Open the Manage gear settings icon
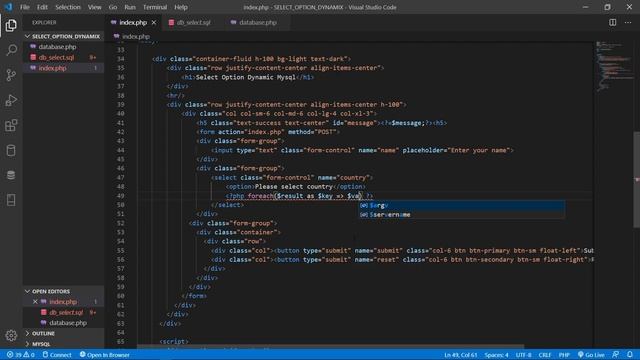This screenshot has width=640, height=360. click(x=11, y=336)
